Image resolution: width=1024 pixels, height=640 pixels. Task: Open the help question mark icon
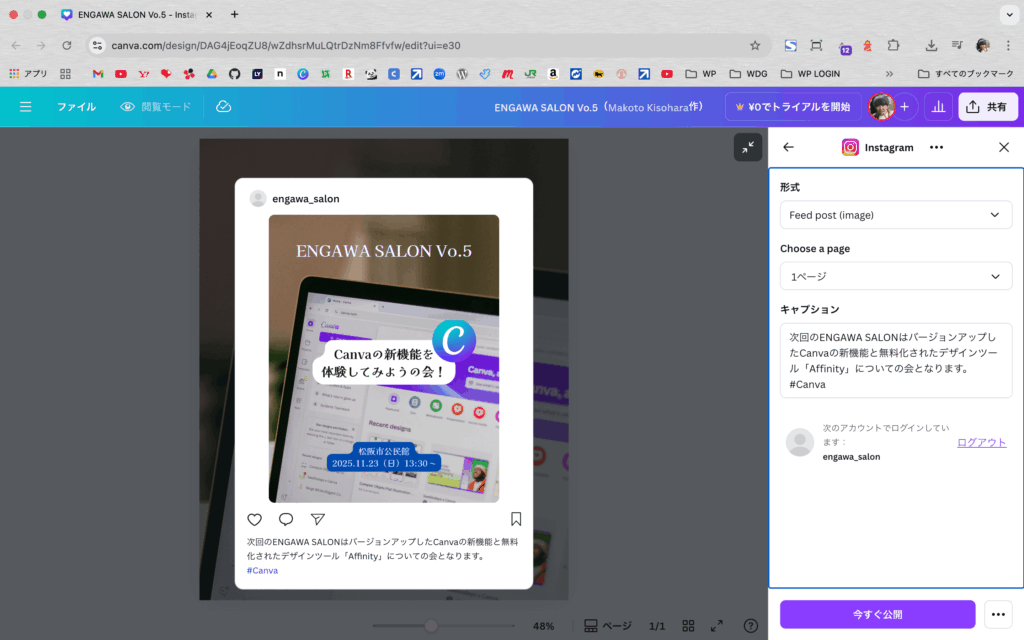point(750,626)
